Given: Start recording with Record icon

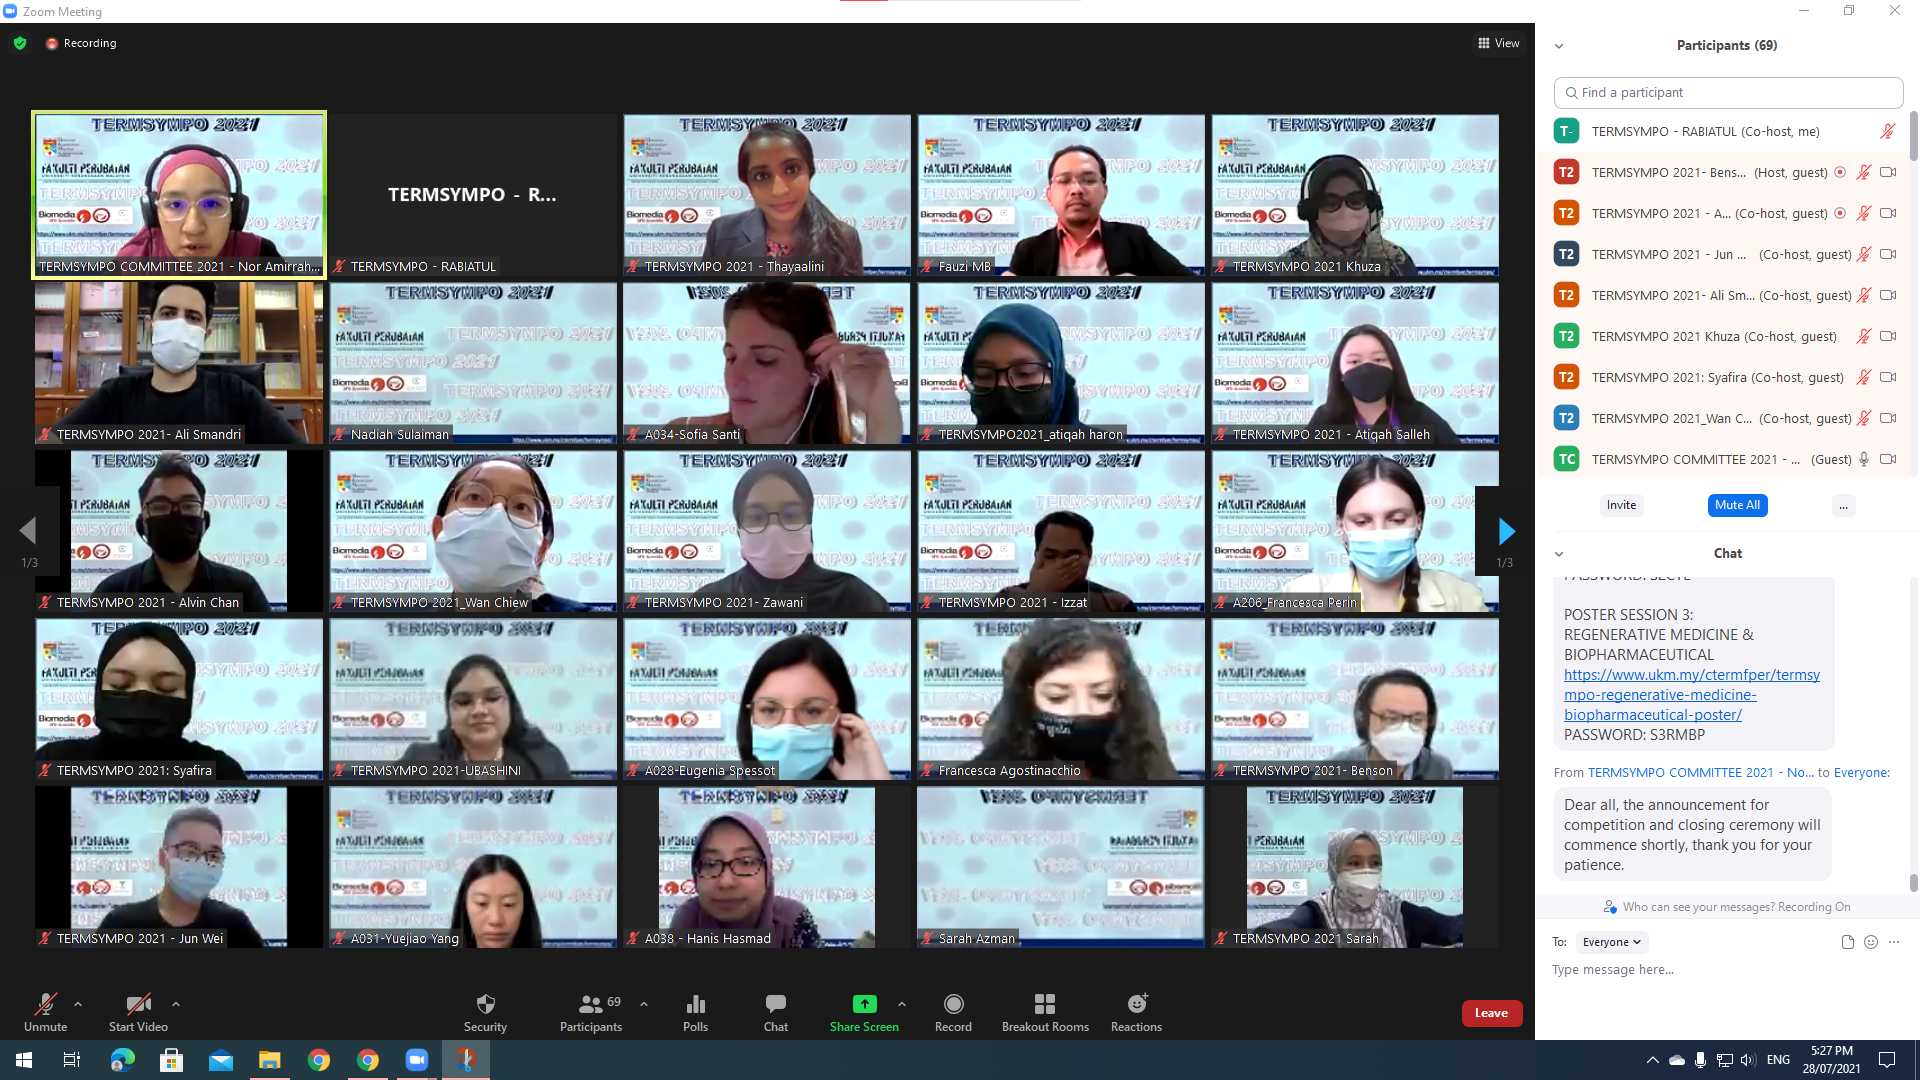Looking at the screenshot, I should [953, 1011].
